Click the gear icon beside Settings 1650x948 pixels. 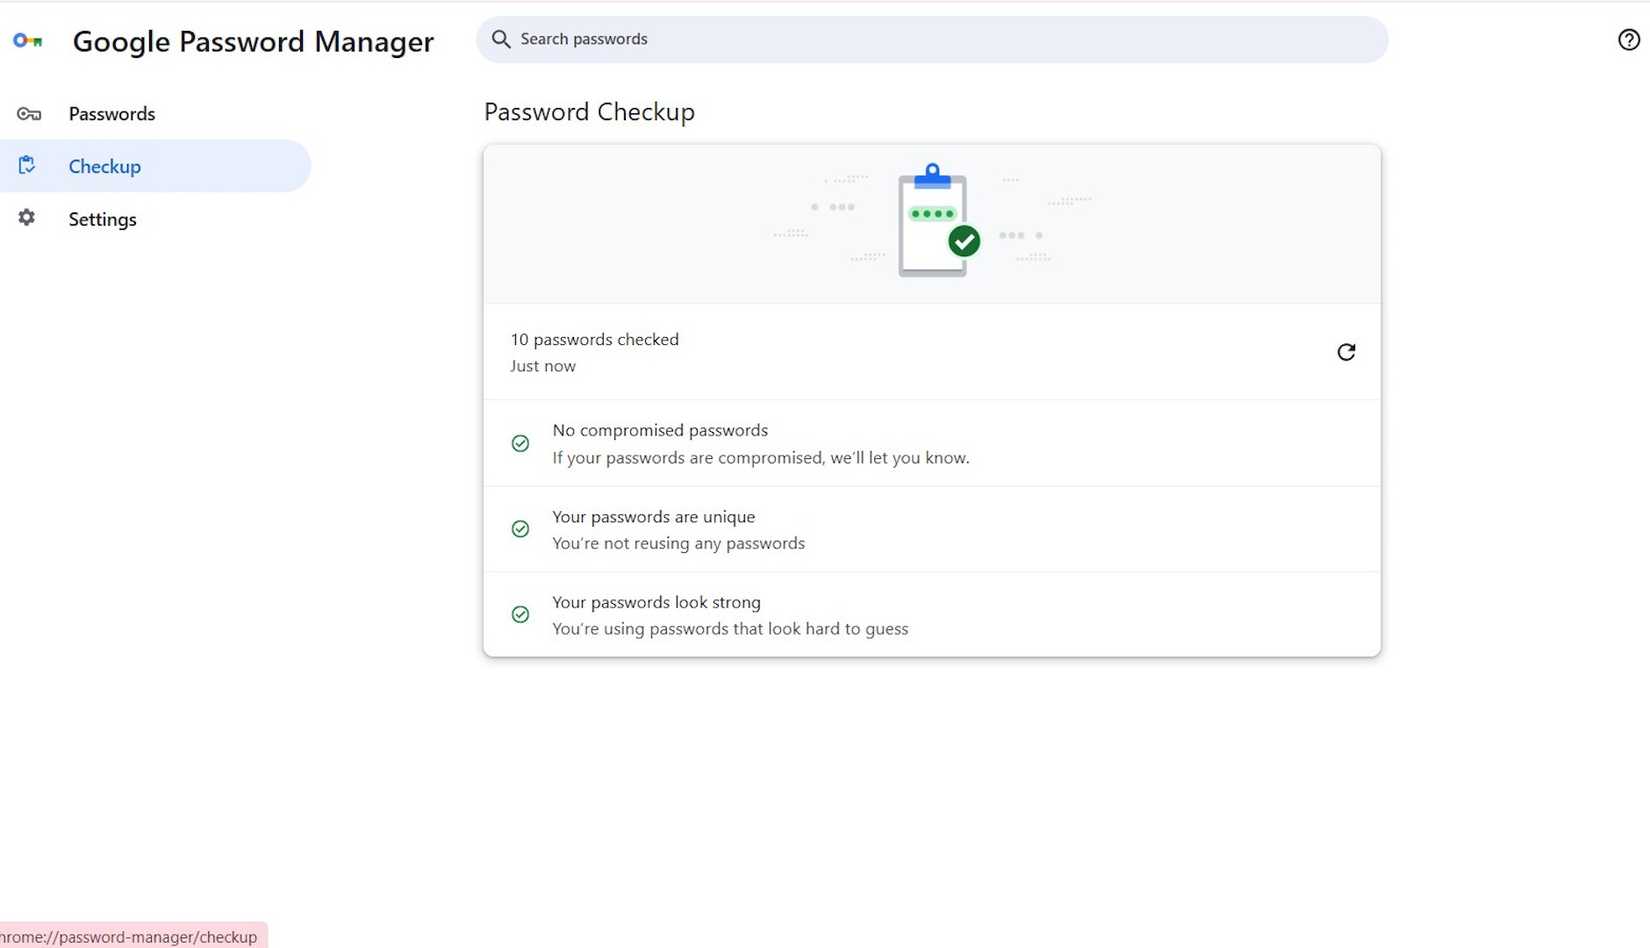pos(26,218)
